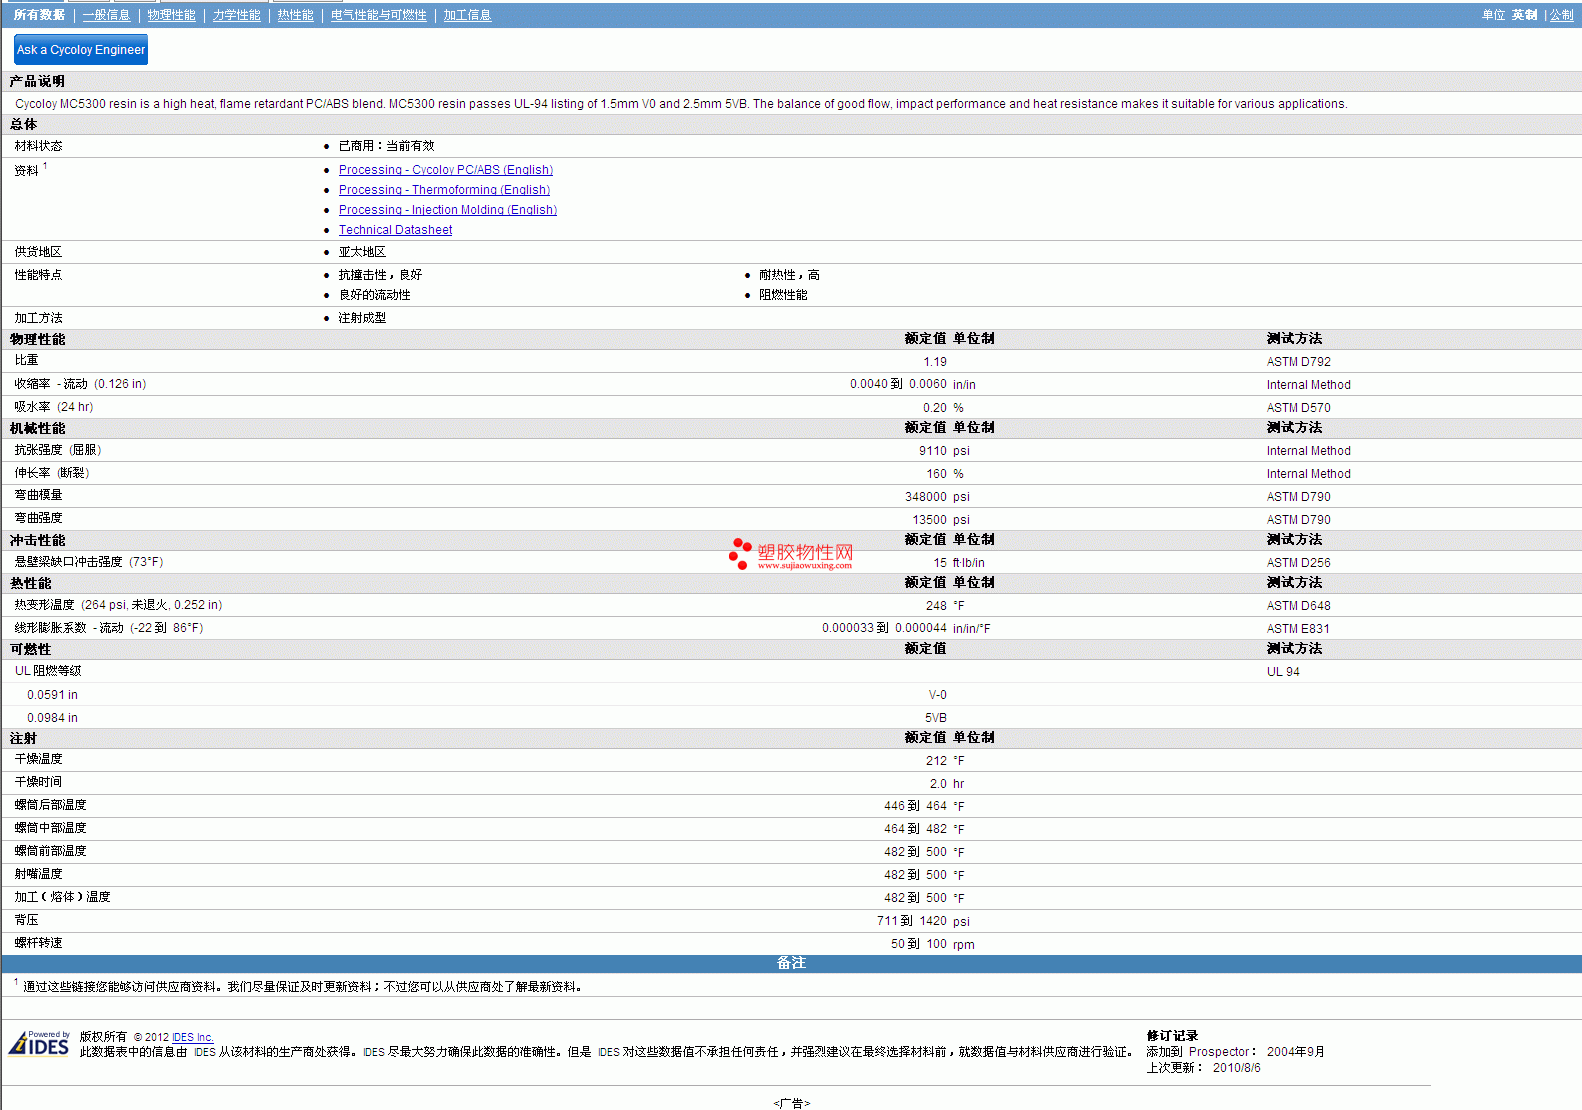Click the 螺筒后部温度 row label

50,805
